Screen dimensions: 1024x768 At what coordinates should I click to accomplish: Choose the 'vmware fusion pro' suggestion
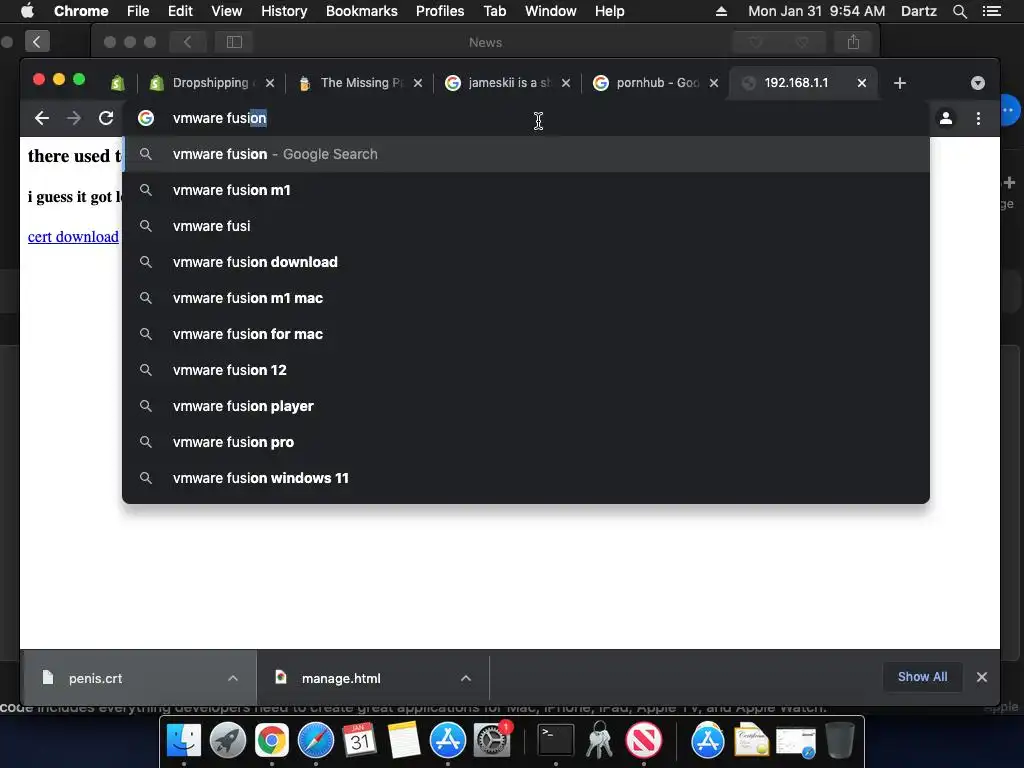(x=526, y=442)
